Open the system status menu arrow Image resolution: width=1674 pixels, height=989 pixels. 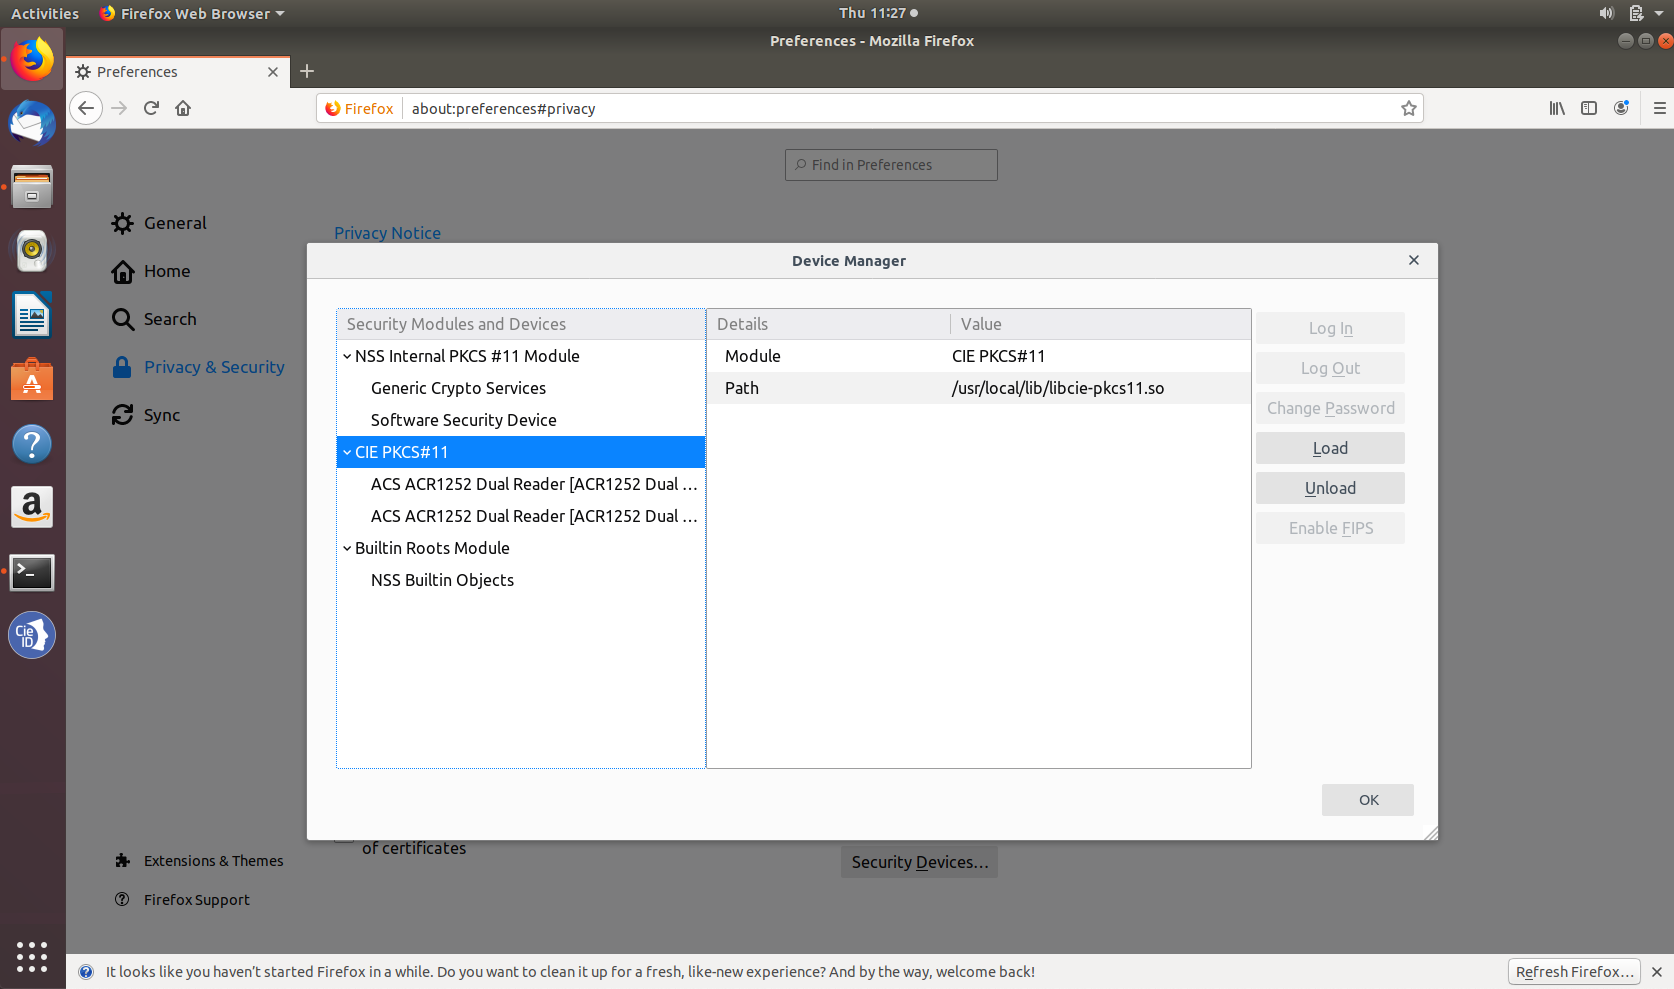coord(1660,13)
